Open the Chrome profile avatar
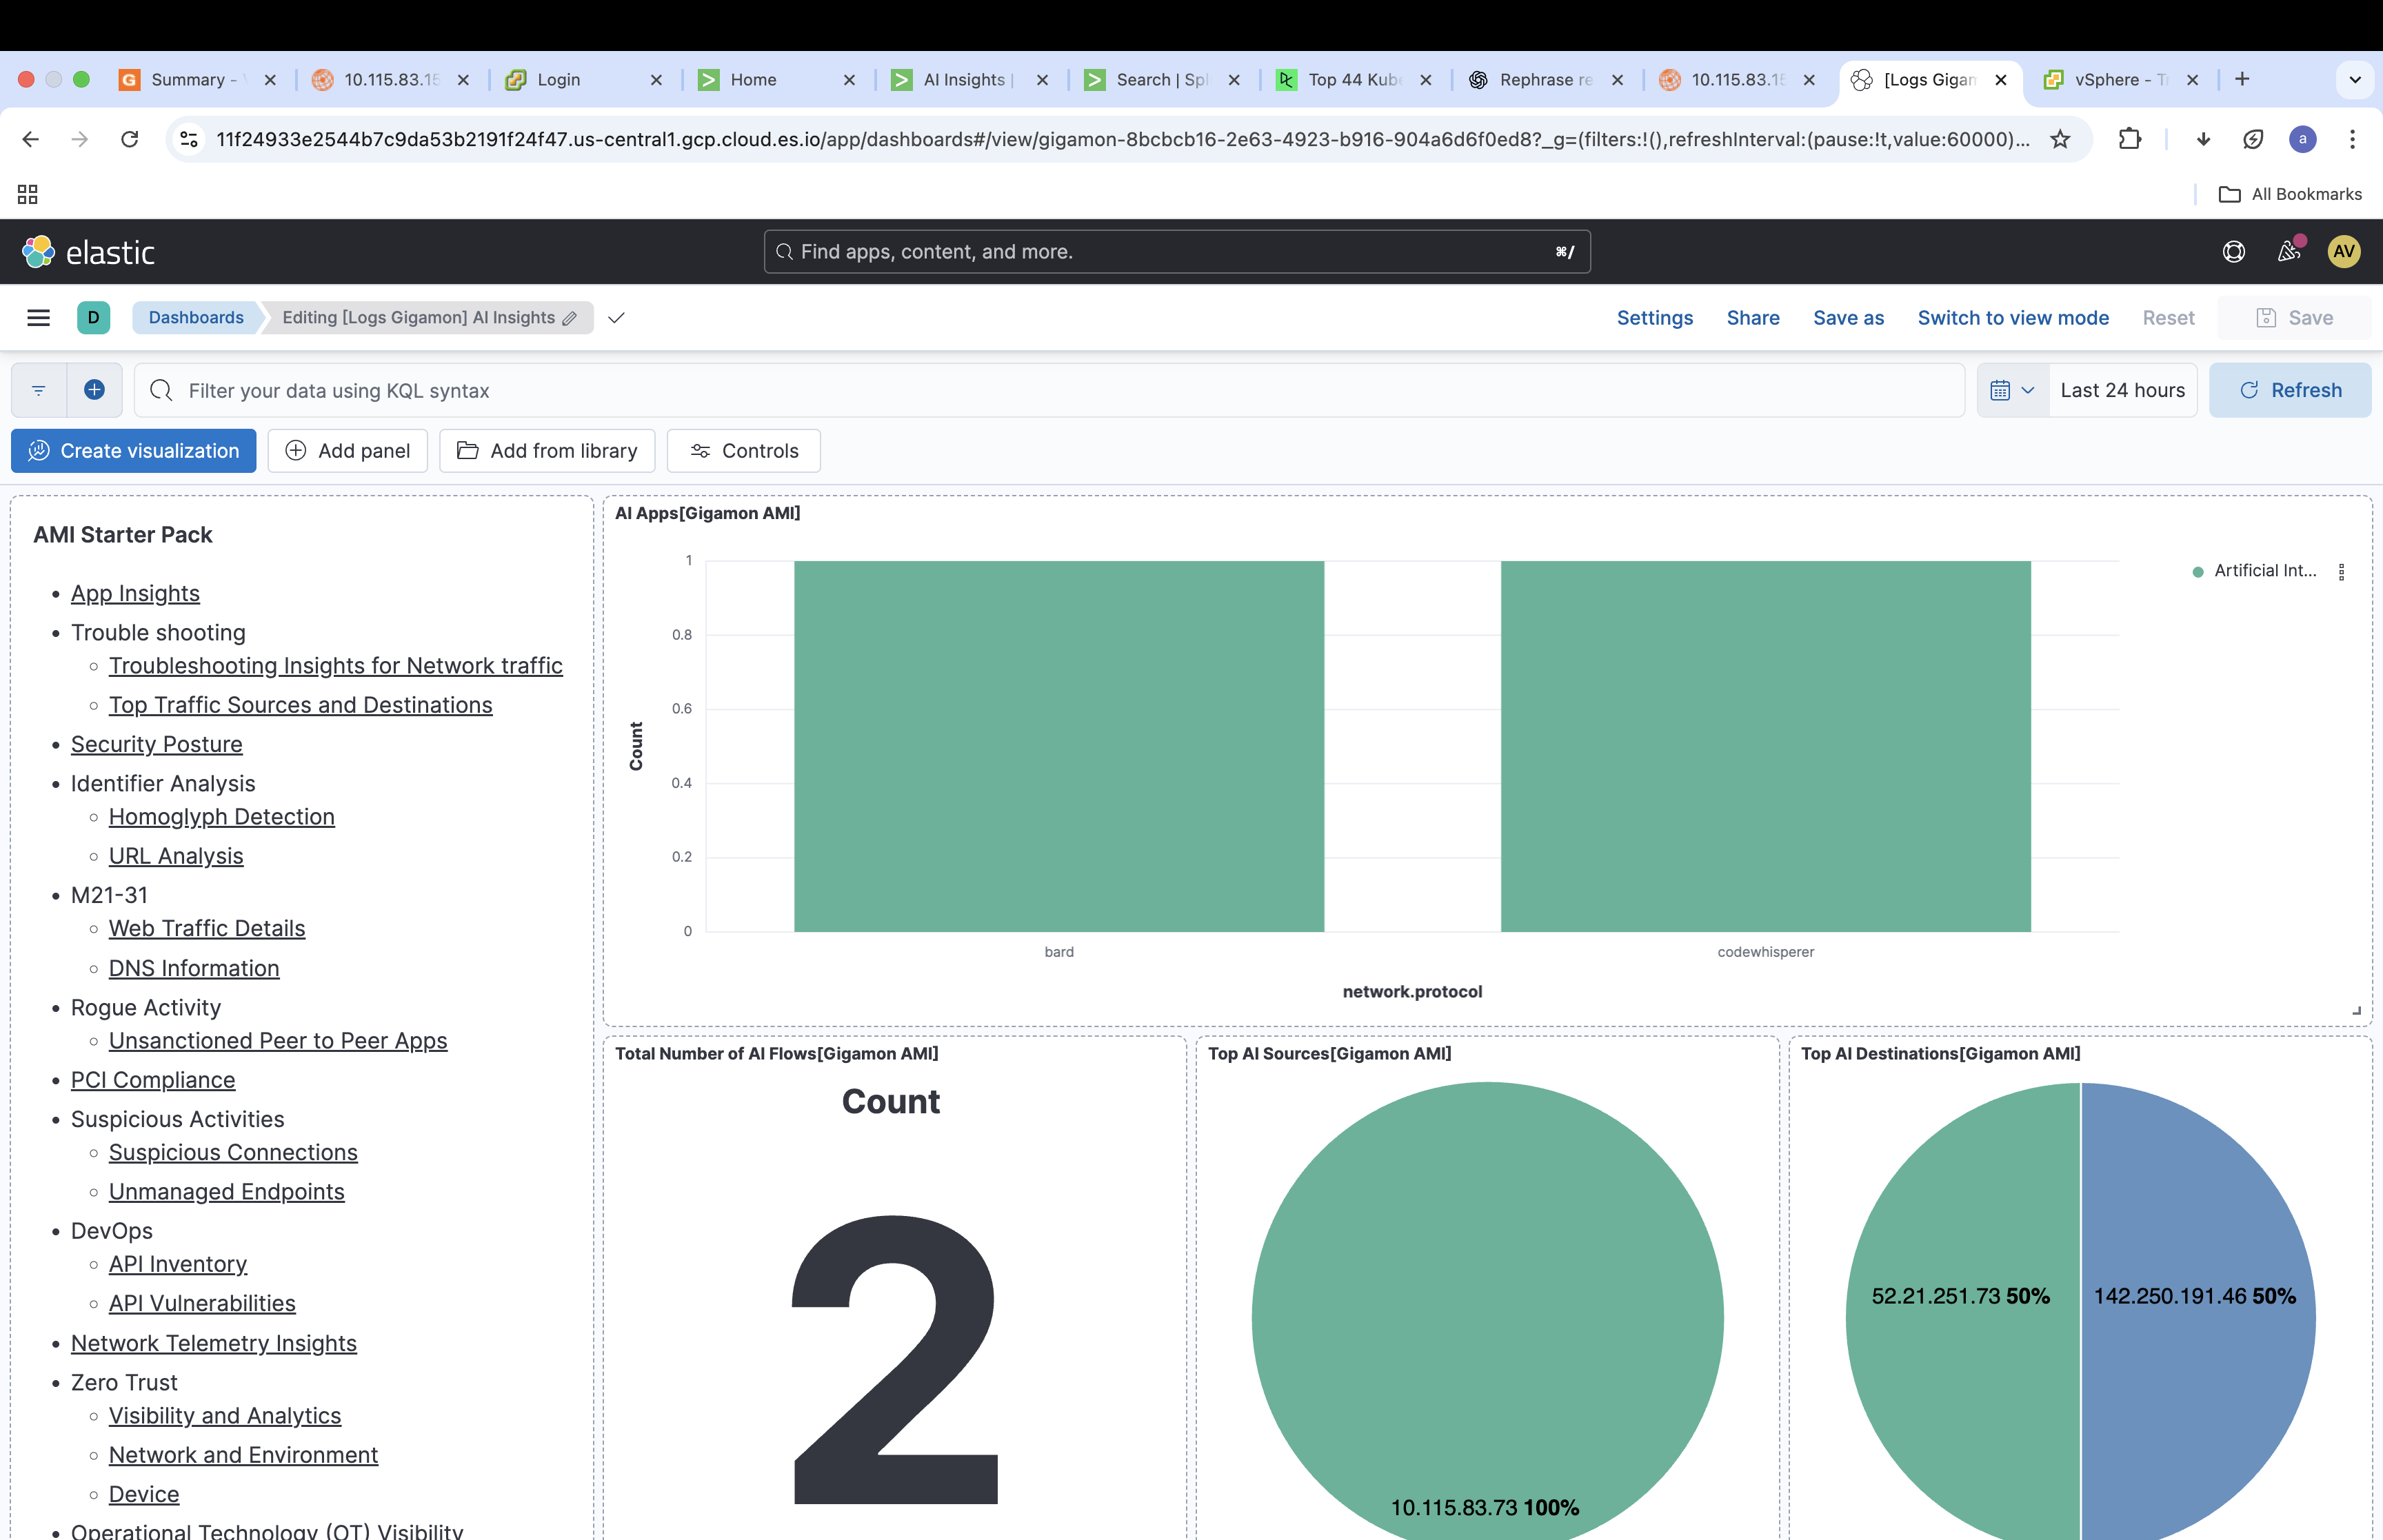Screen dimensions: 2383x1540 [x=2303, y=139]
